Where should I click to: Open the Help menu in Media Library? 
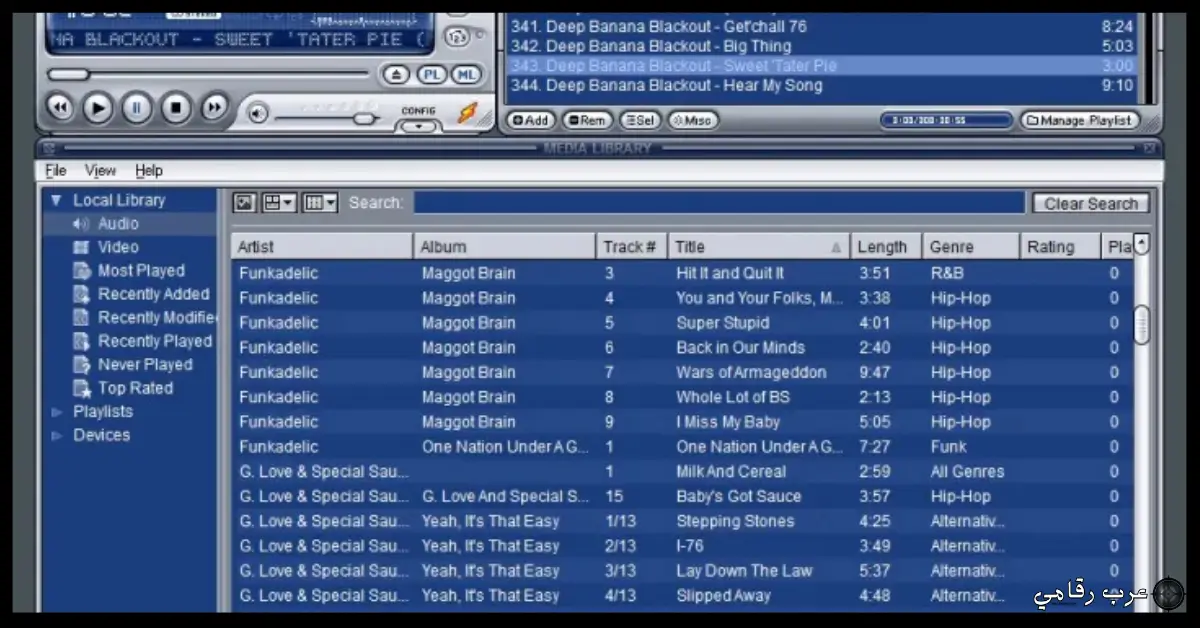(x=149, y=171)
